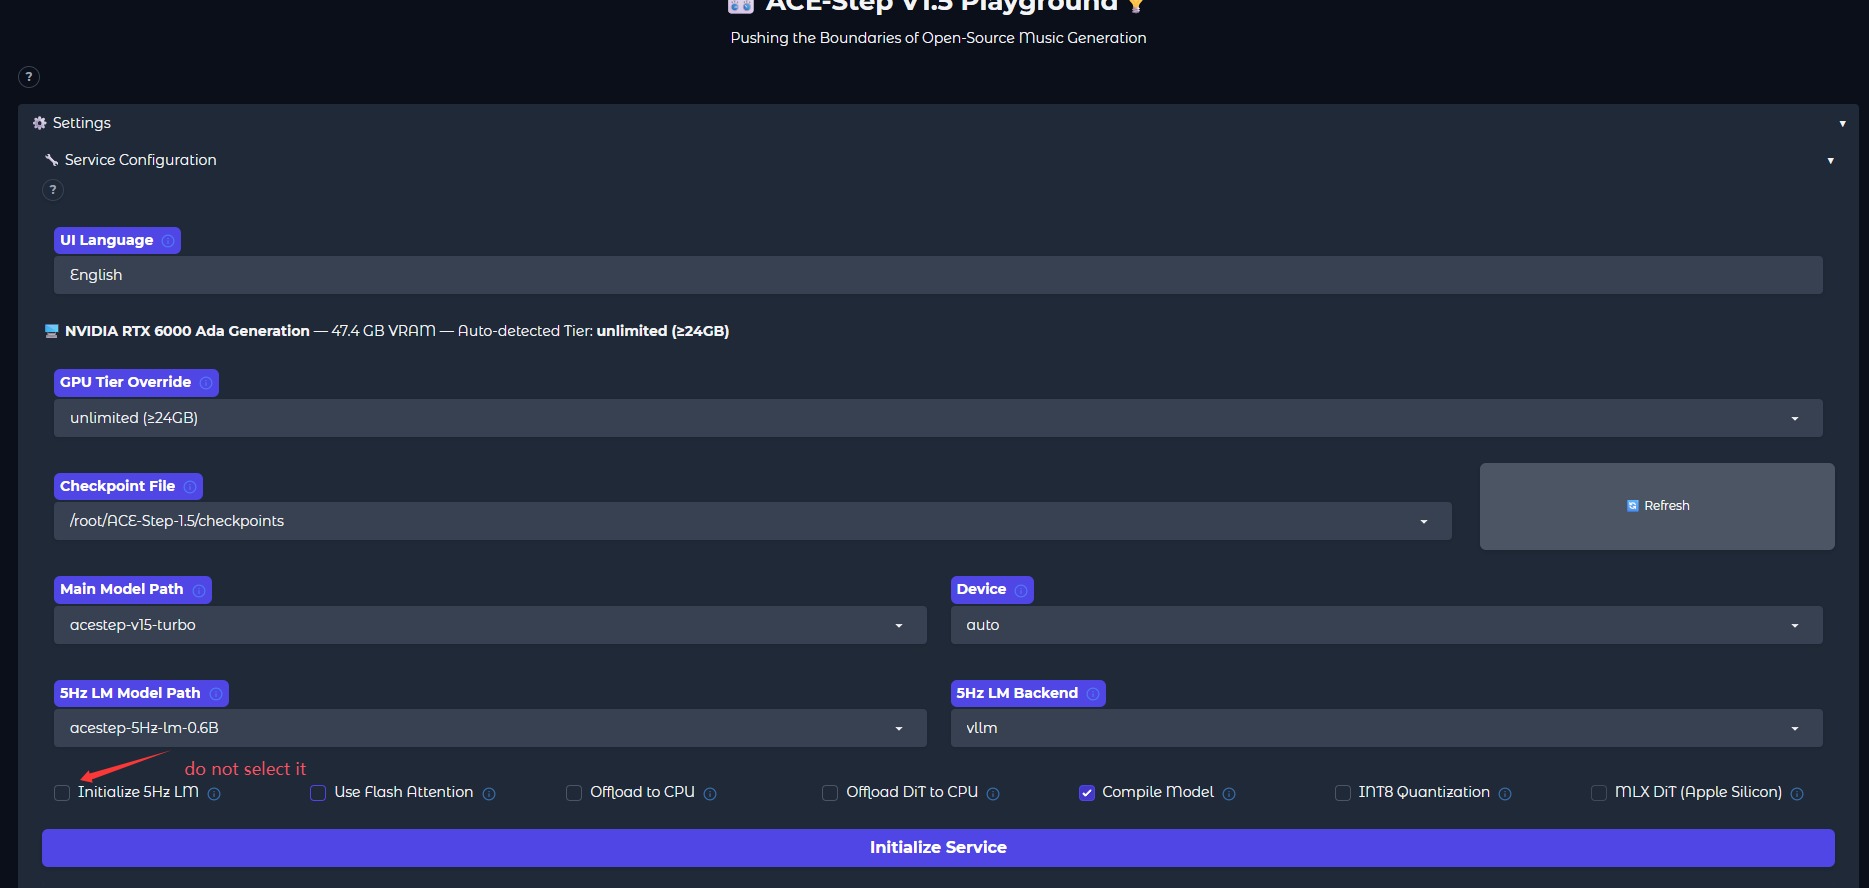Expand the Checkpoint File dropdown

point(752,521)
